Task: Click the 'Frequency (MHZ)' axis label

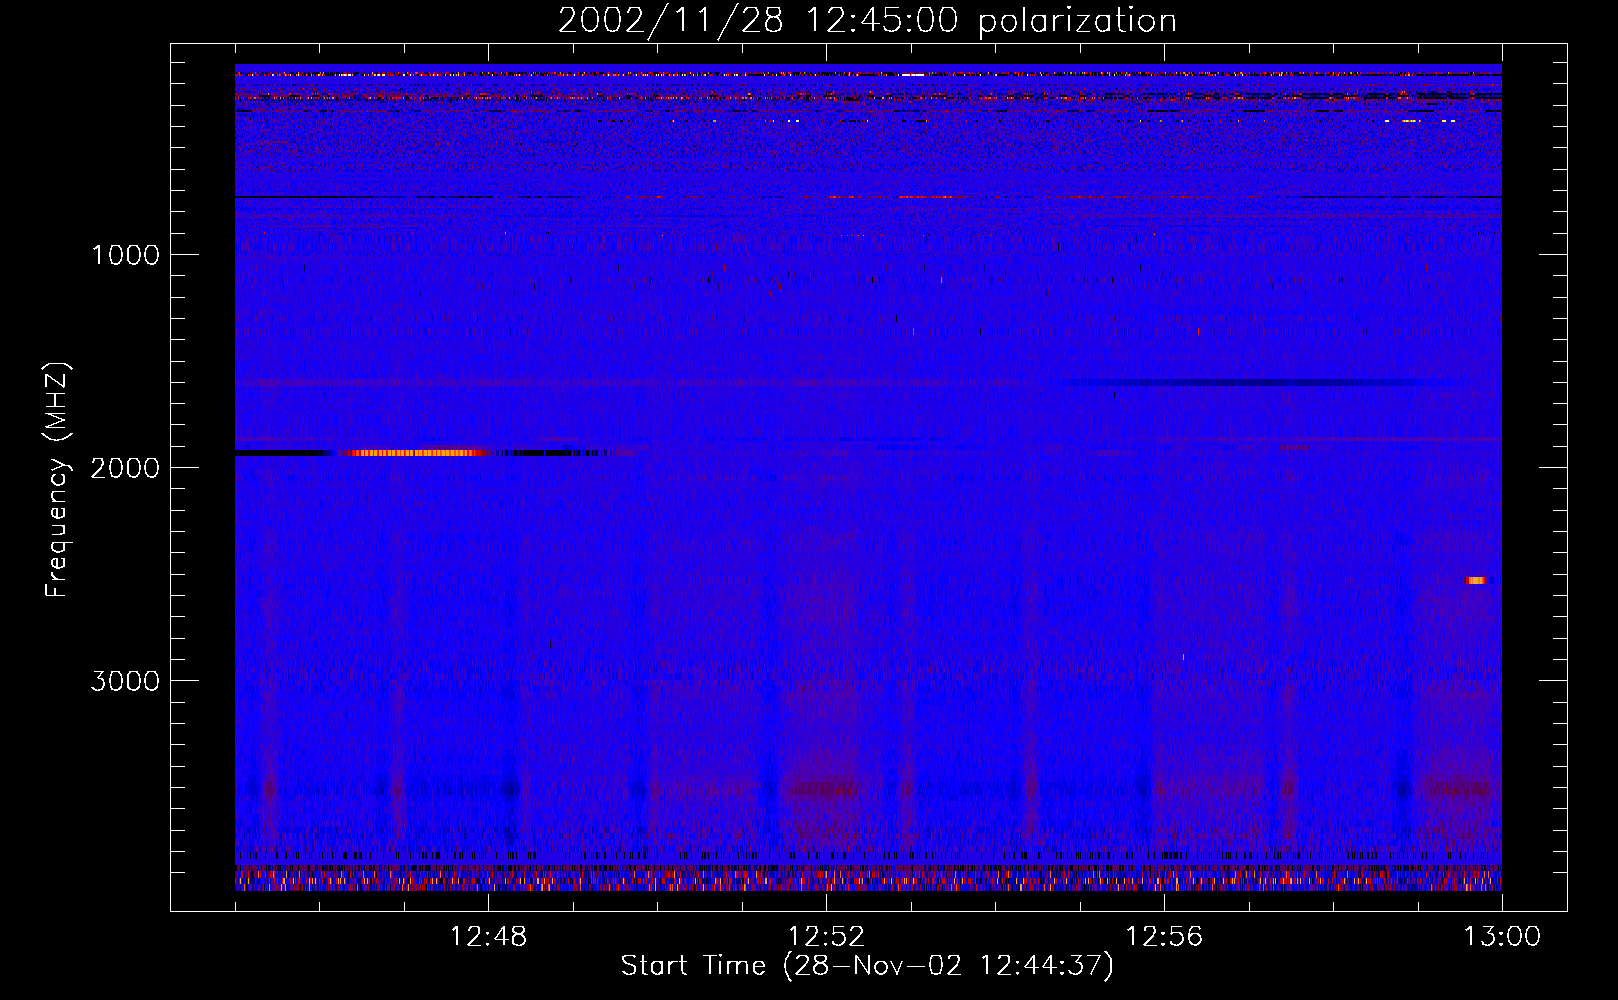Action: [x=56, y=480]
